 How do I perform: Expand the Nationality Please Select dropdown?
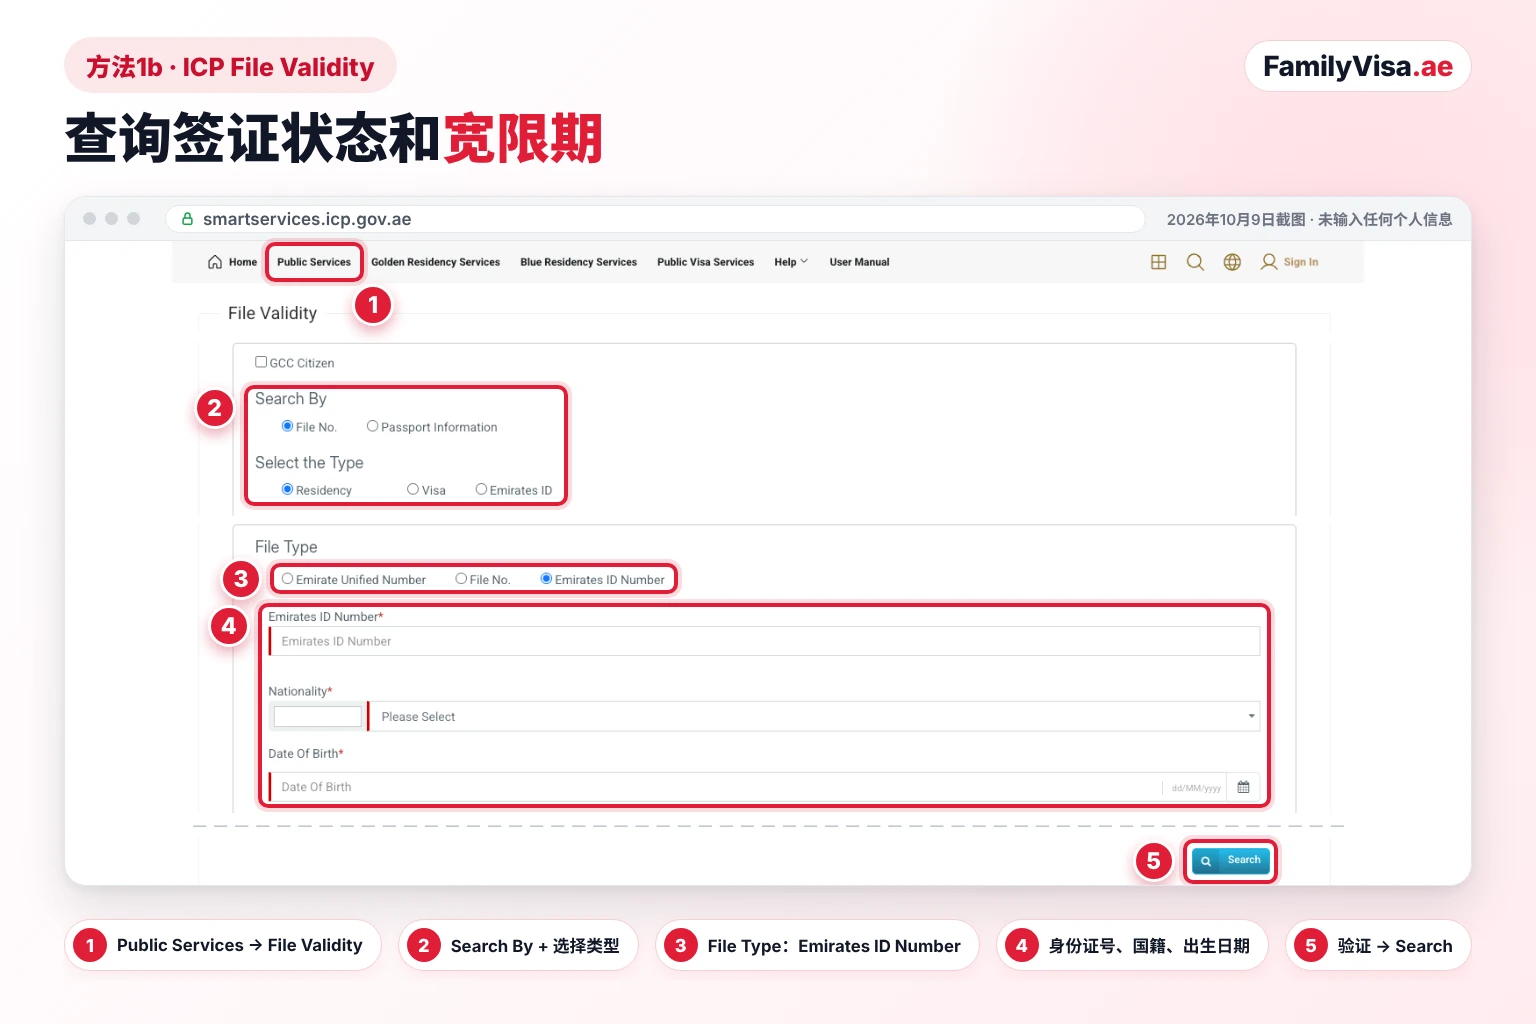814,716
